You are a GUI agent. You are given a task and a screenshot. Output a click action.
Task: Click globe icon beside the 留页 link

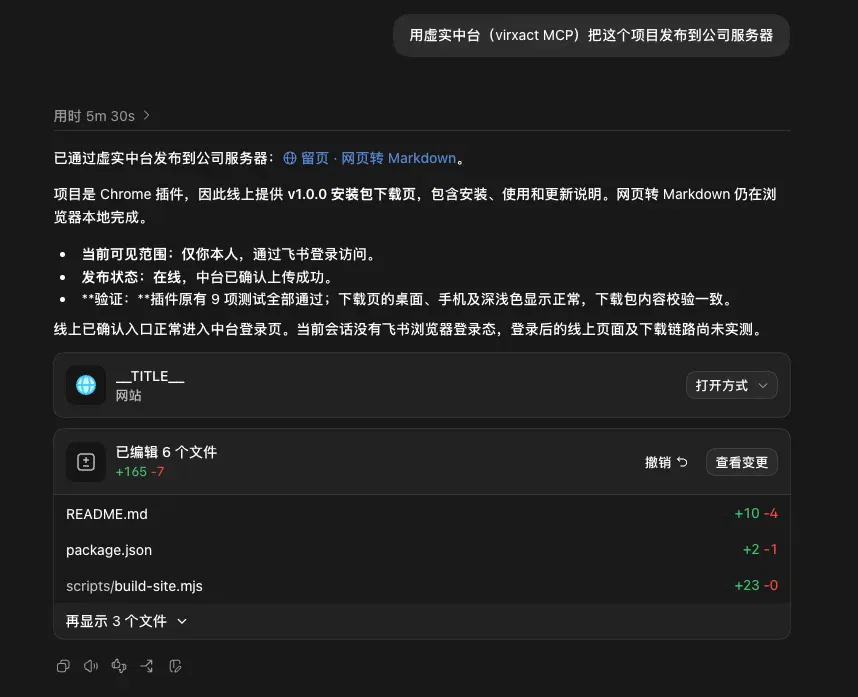[290, 158]
